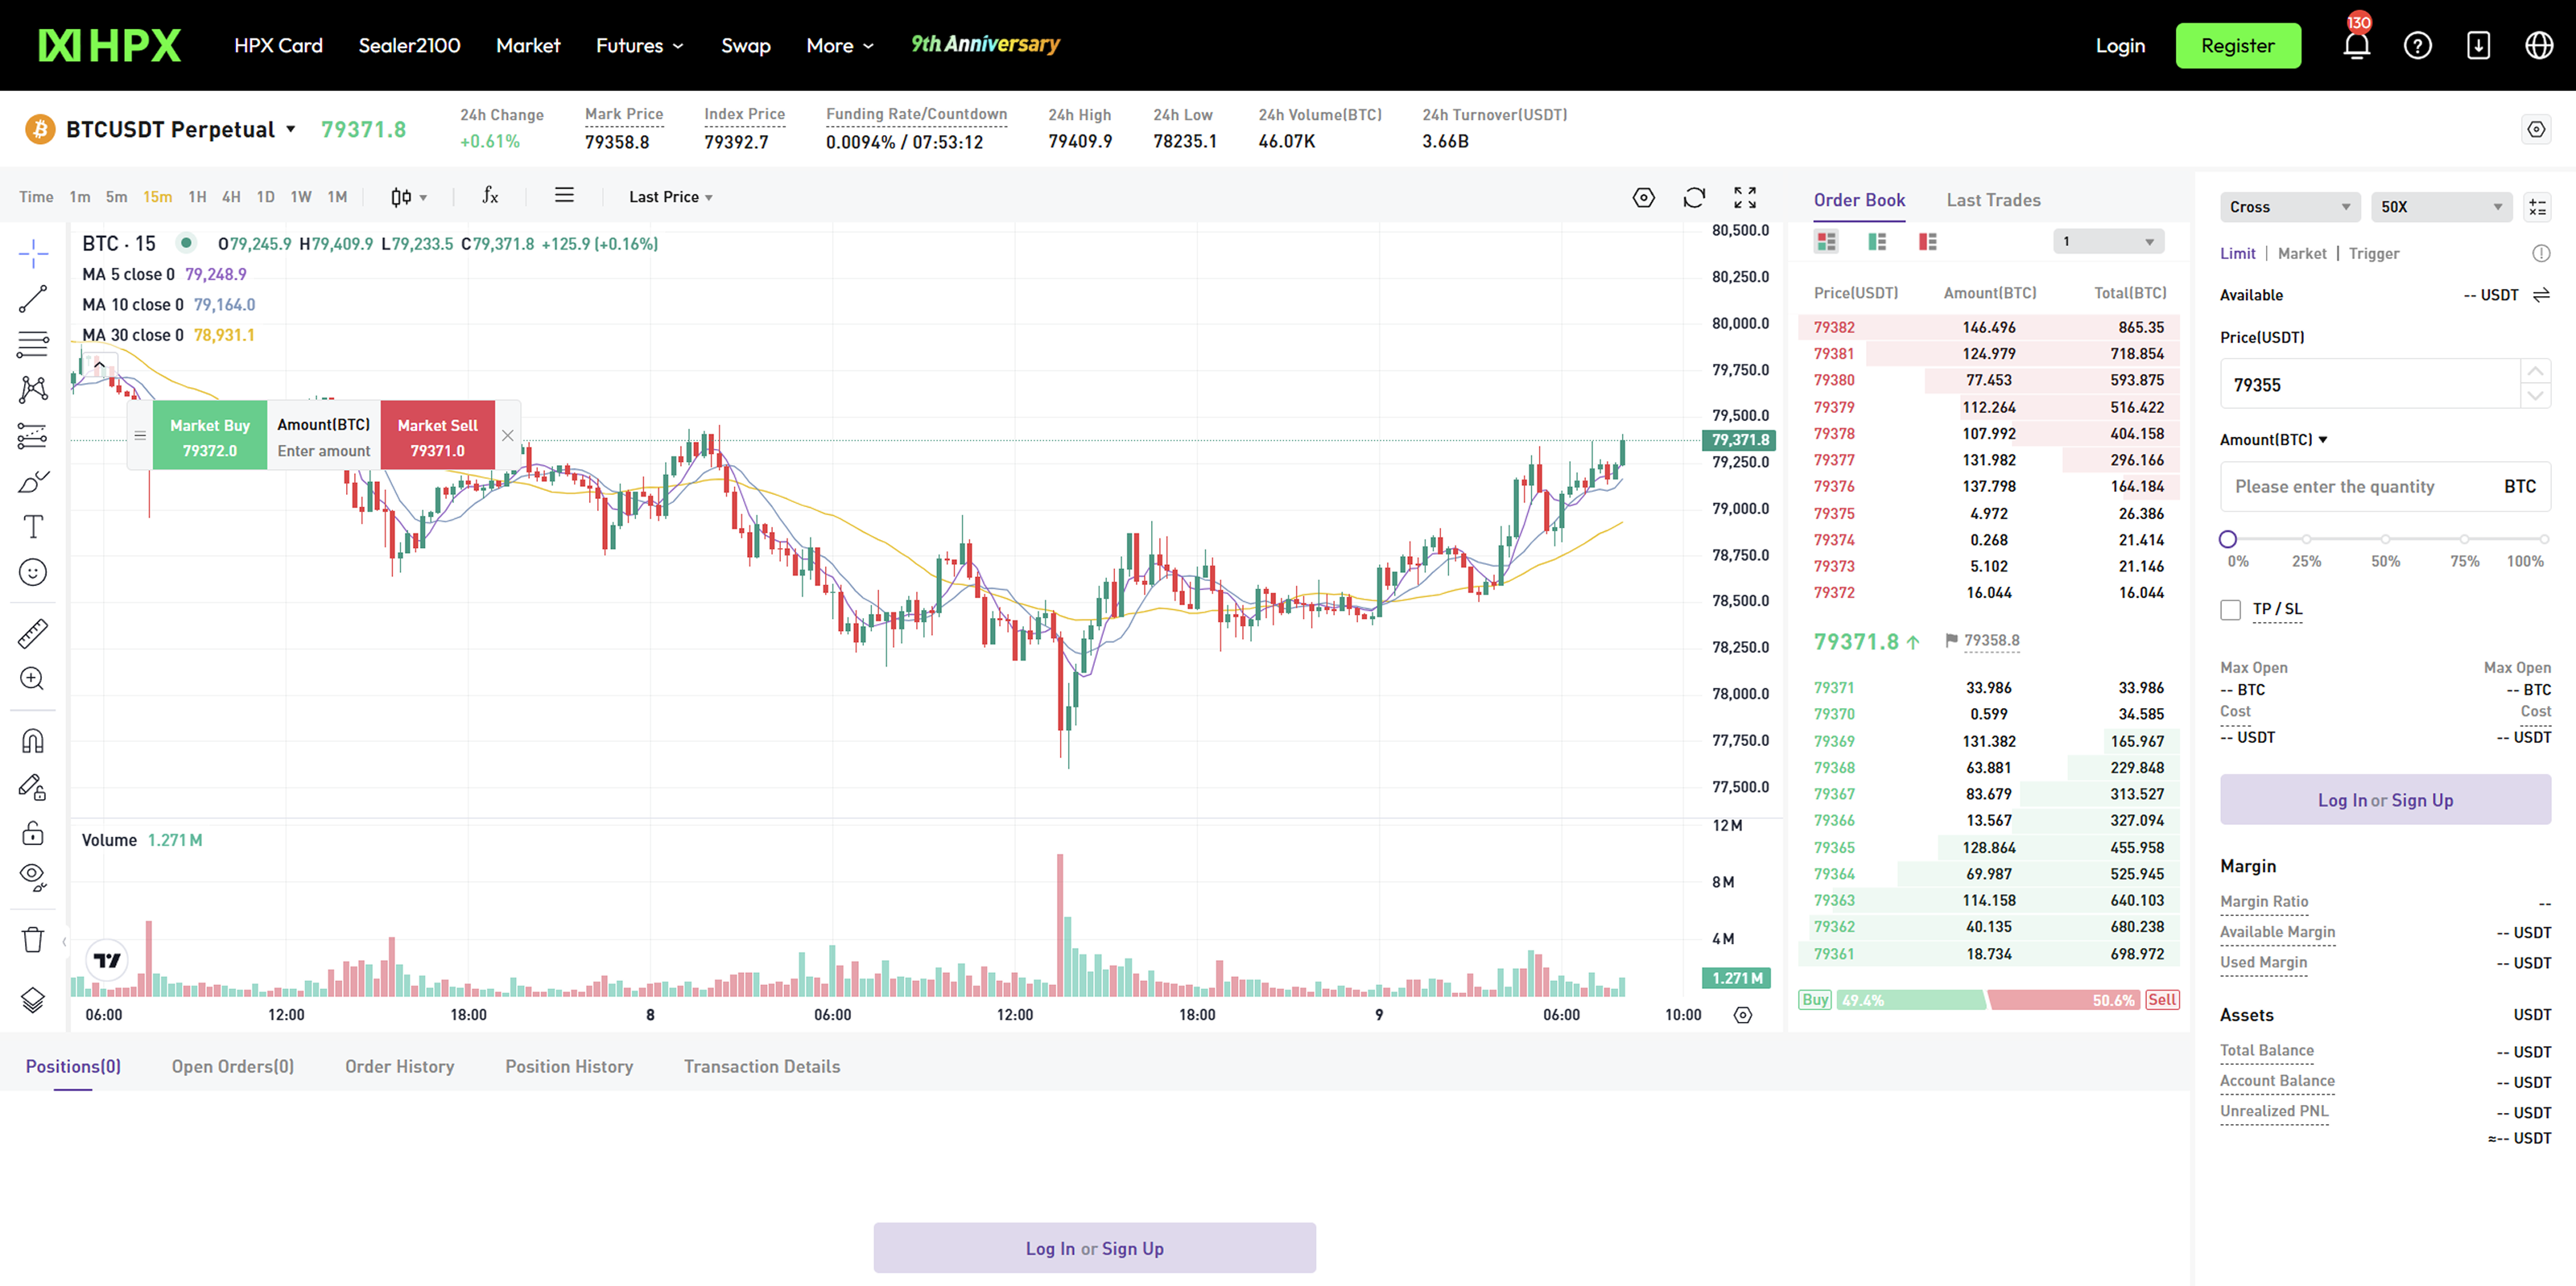This screenshot has width=2576, height=1286.
Task: Click the Market Buy 79372.0 button
Action: (x=210, y=435)
